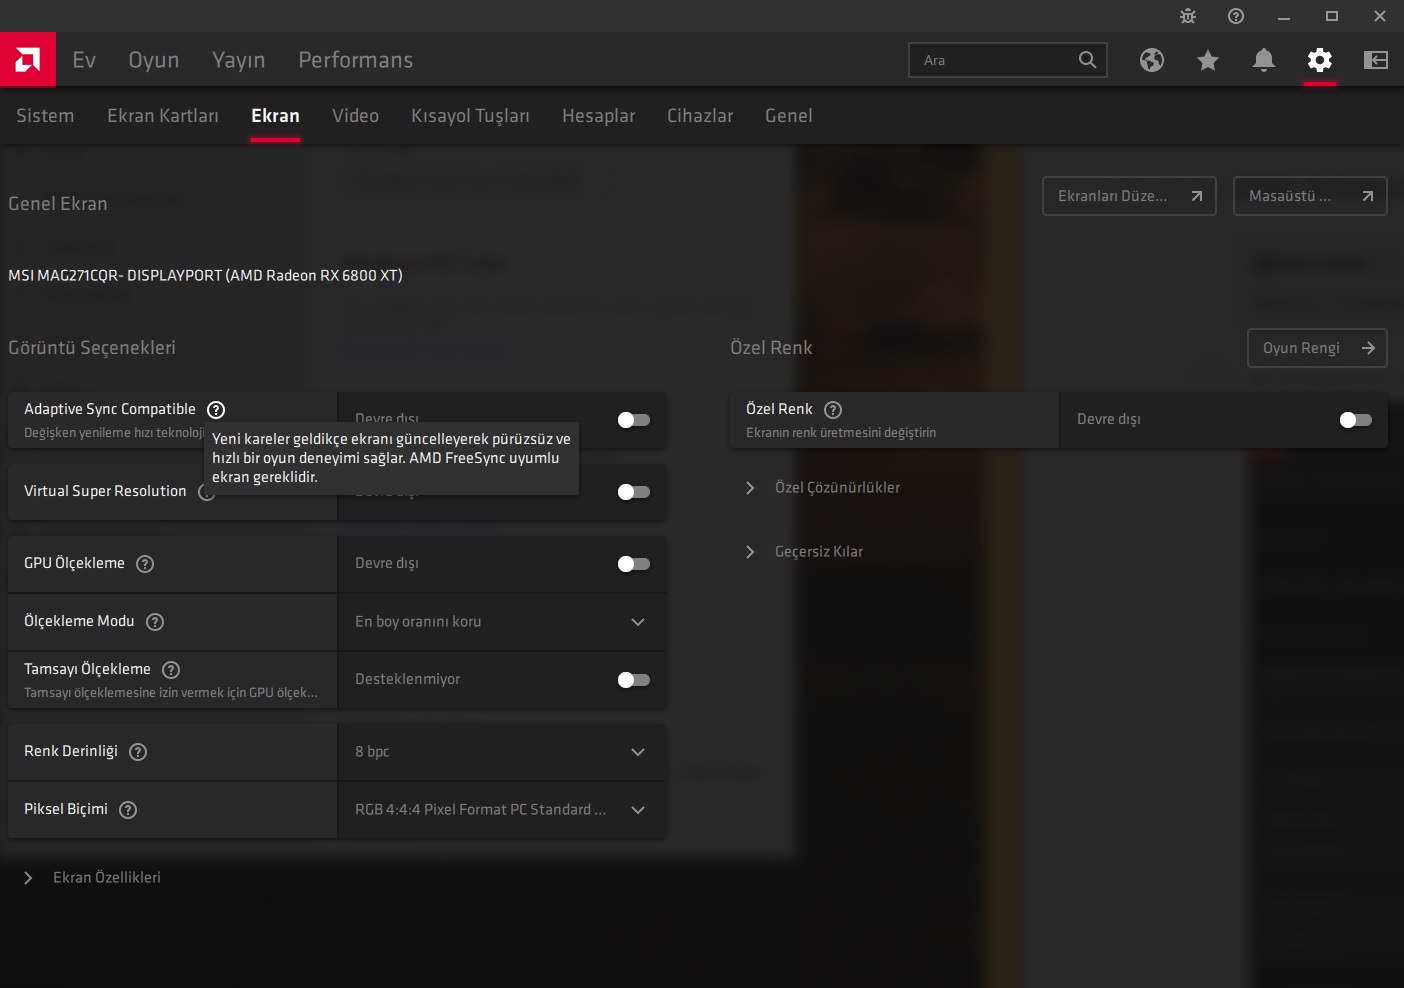Expand Özel Çözünürlükler section

coord(822,488)
